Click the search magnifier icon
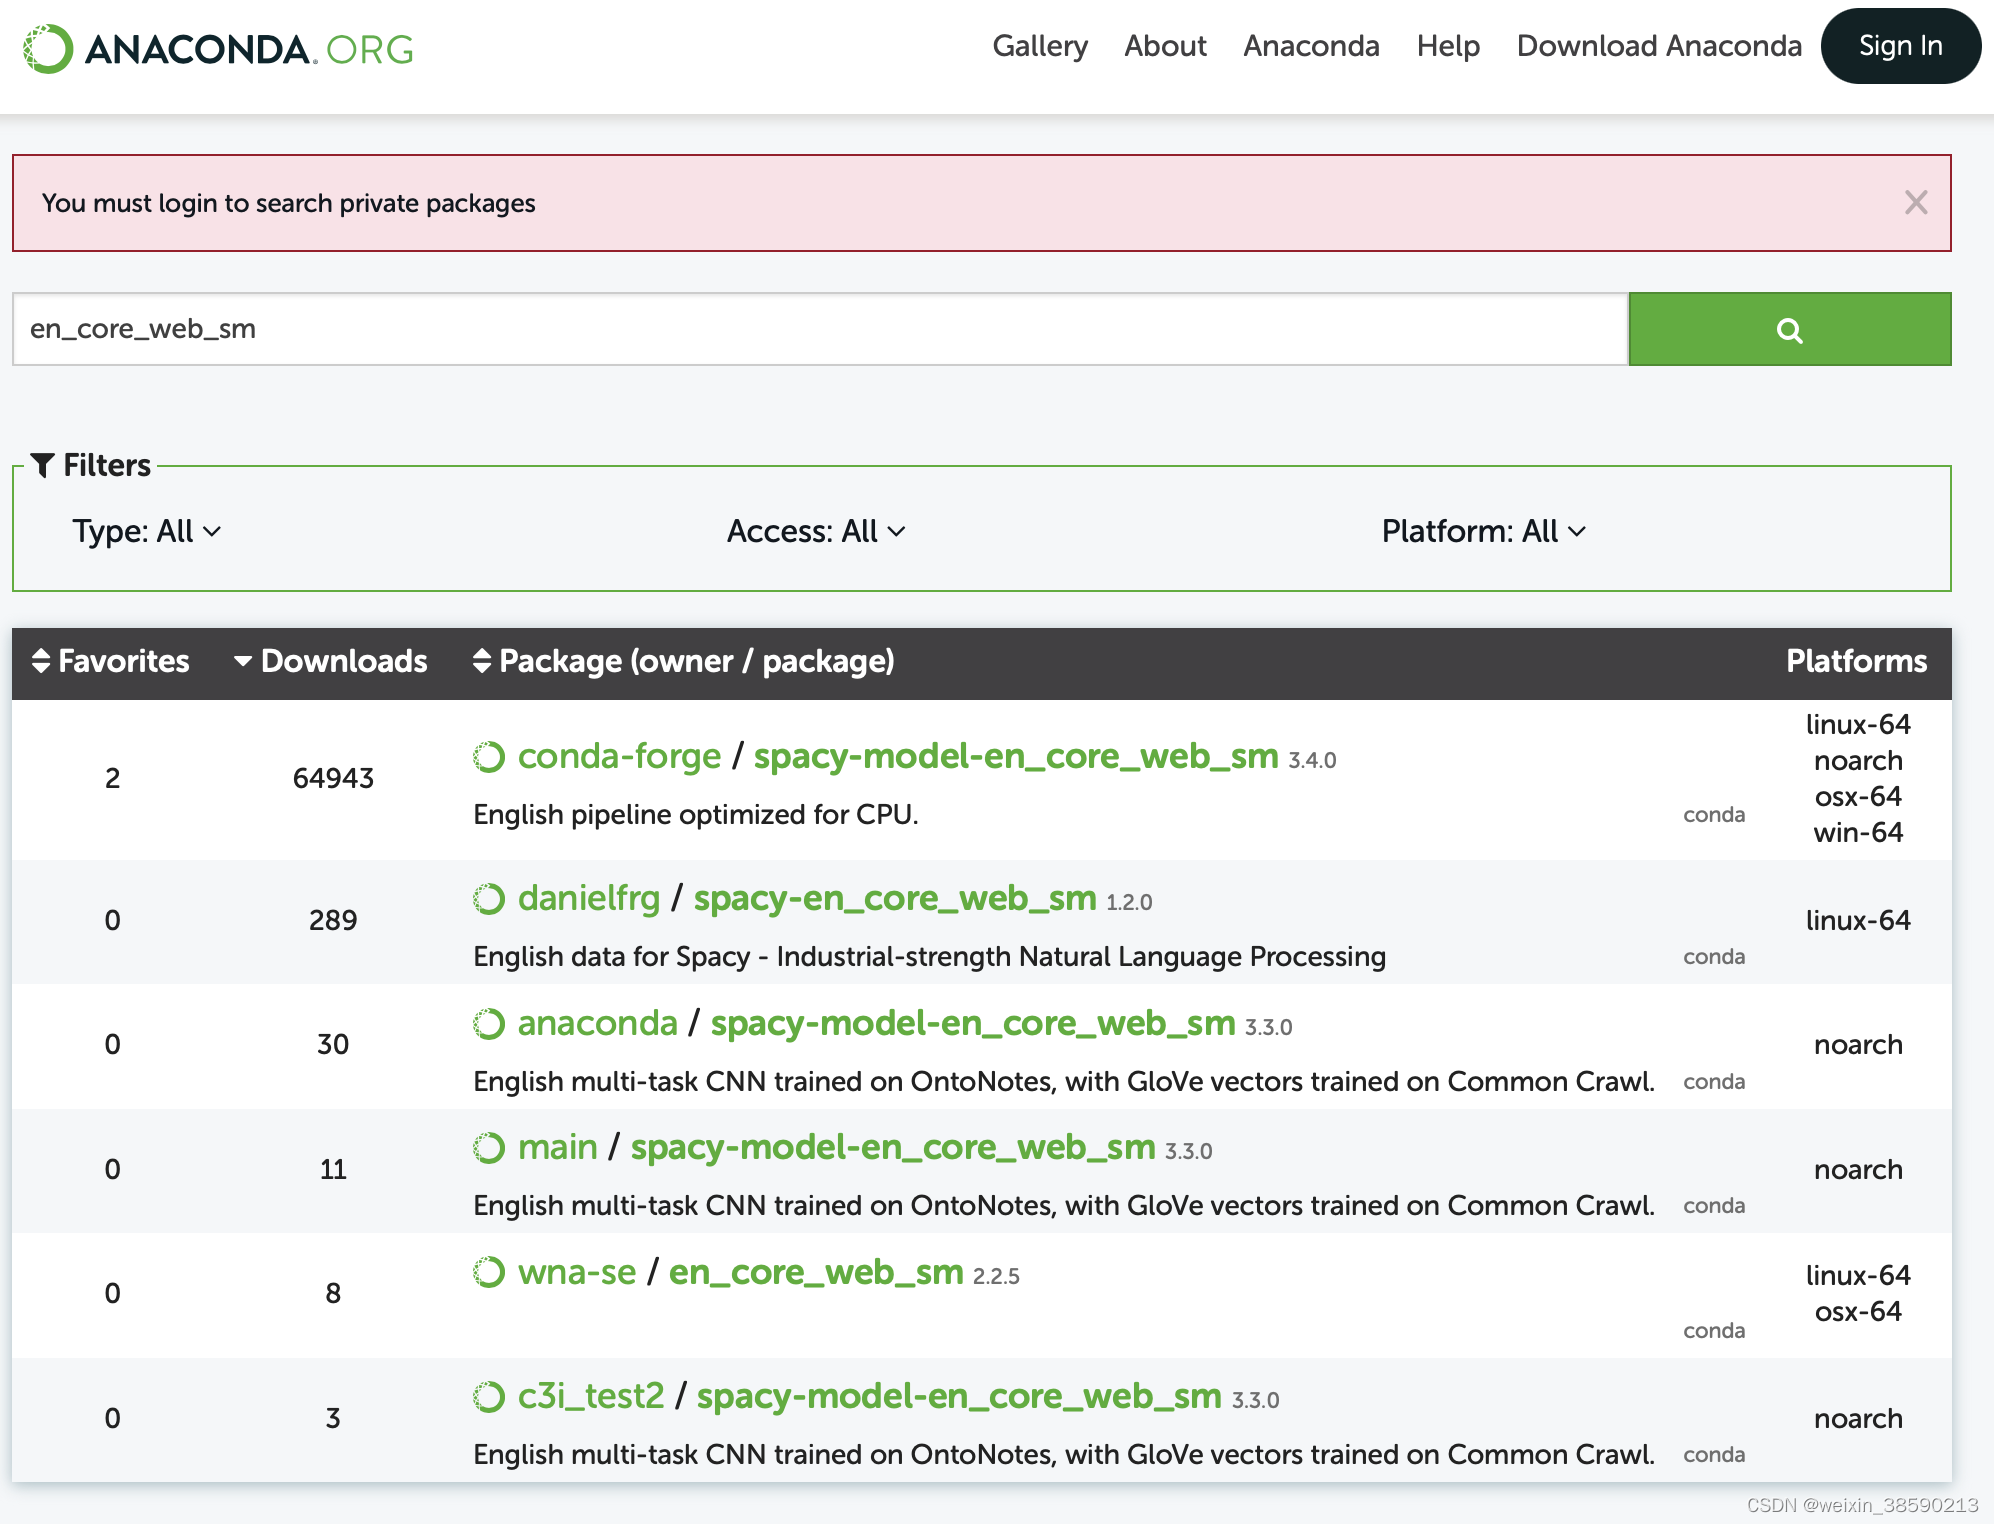 click(1789, 329)
